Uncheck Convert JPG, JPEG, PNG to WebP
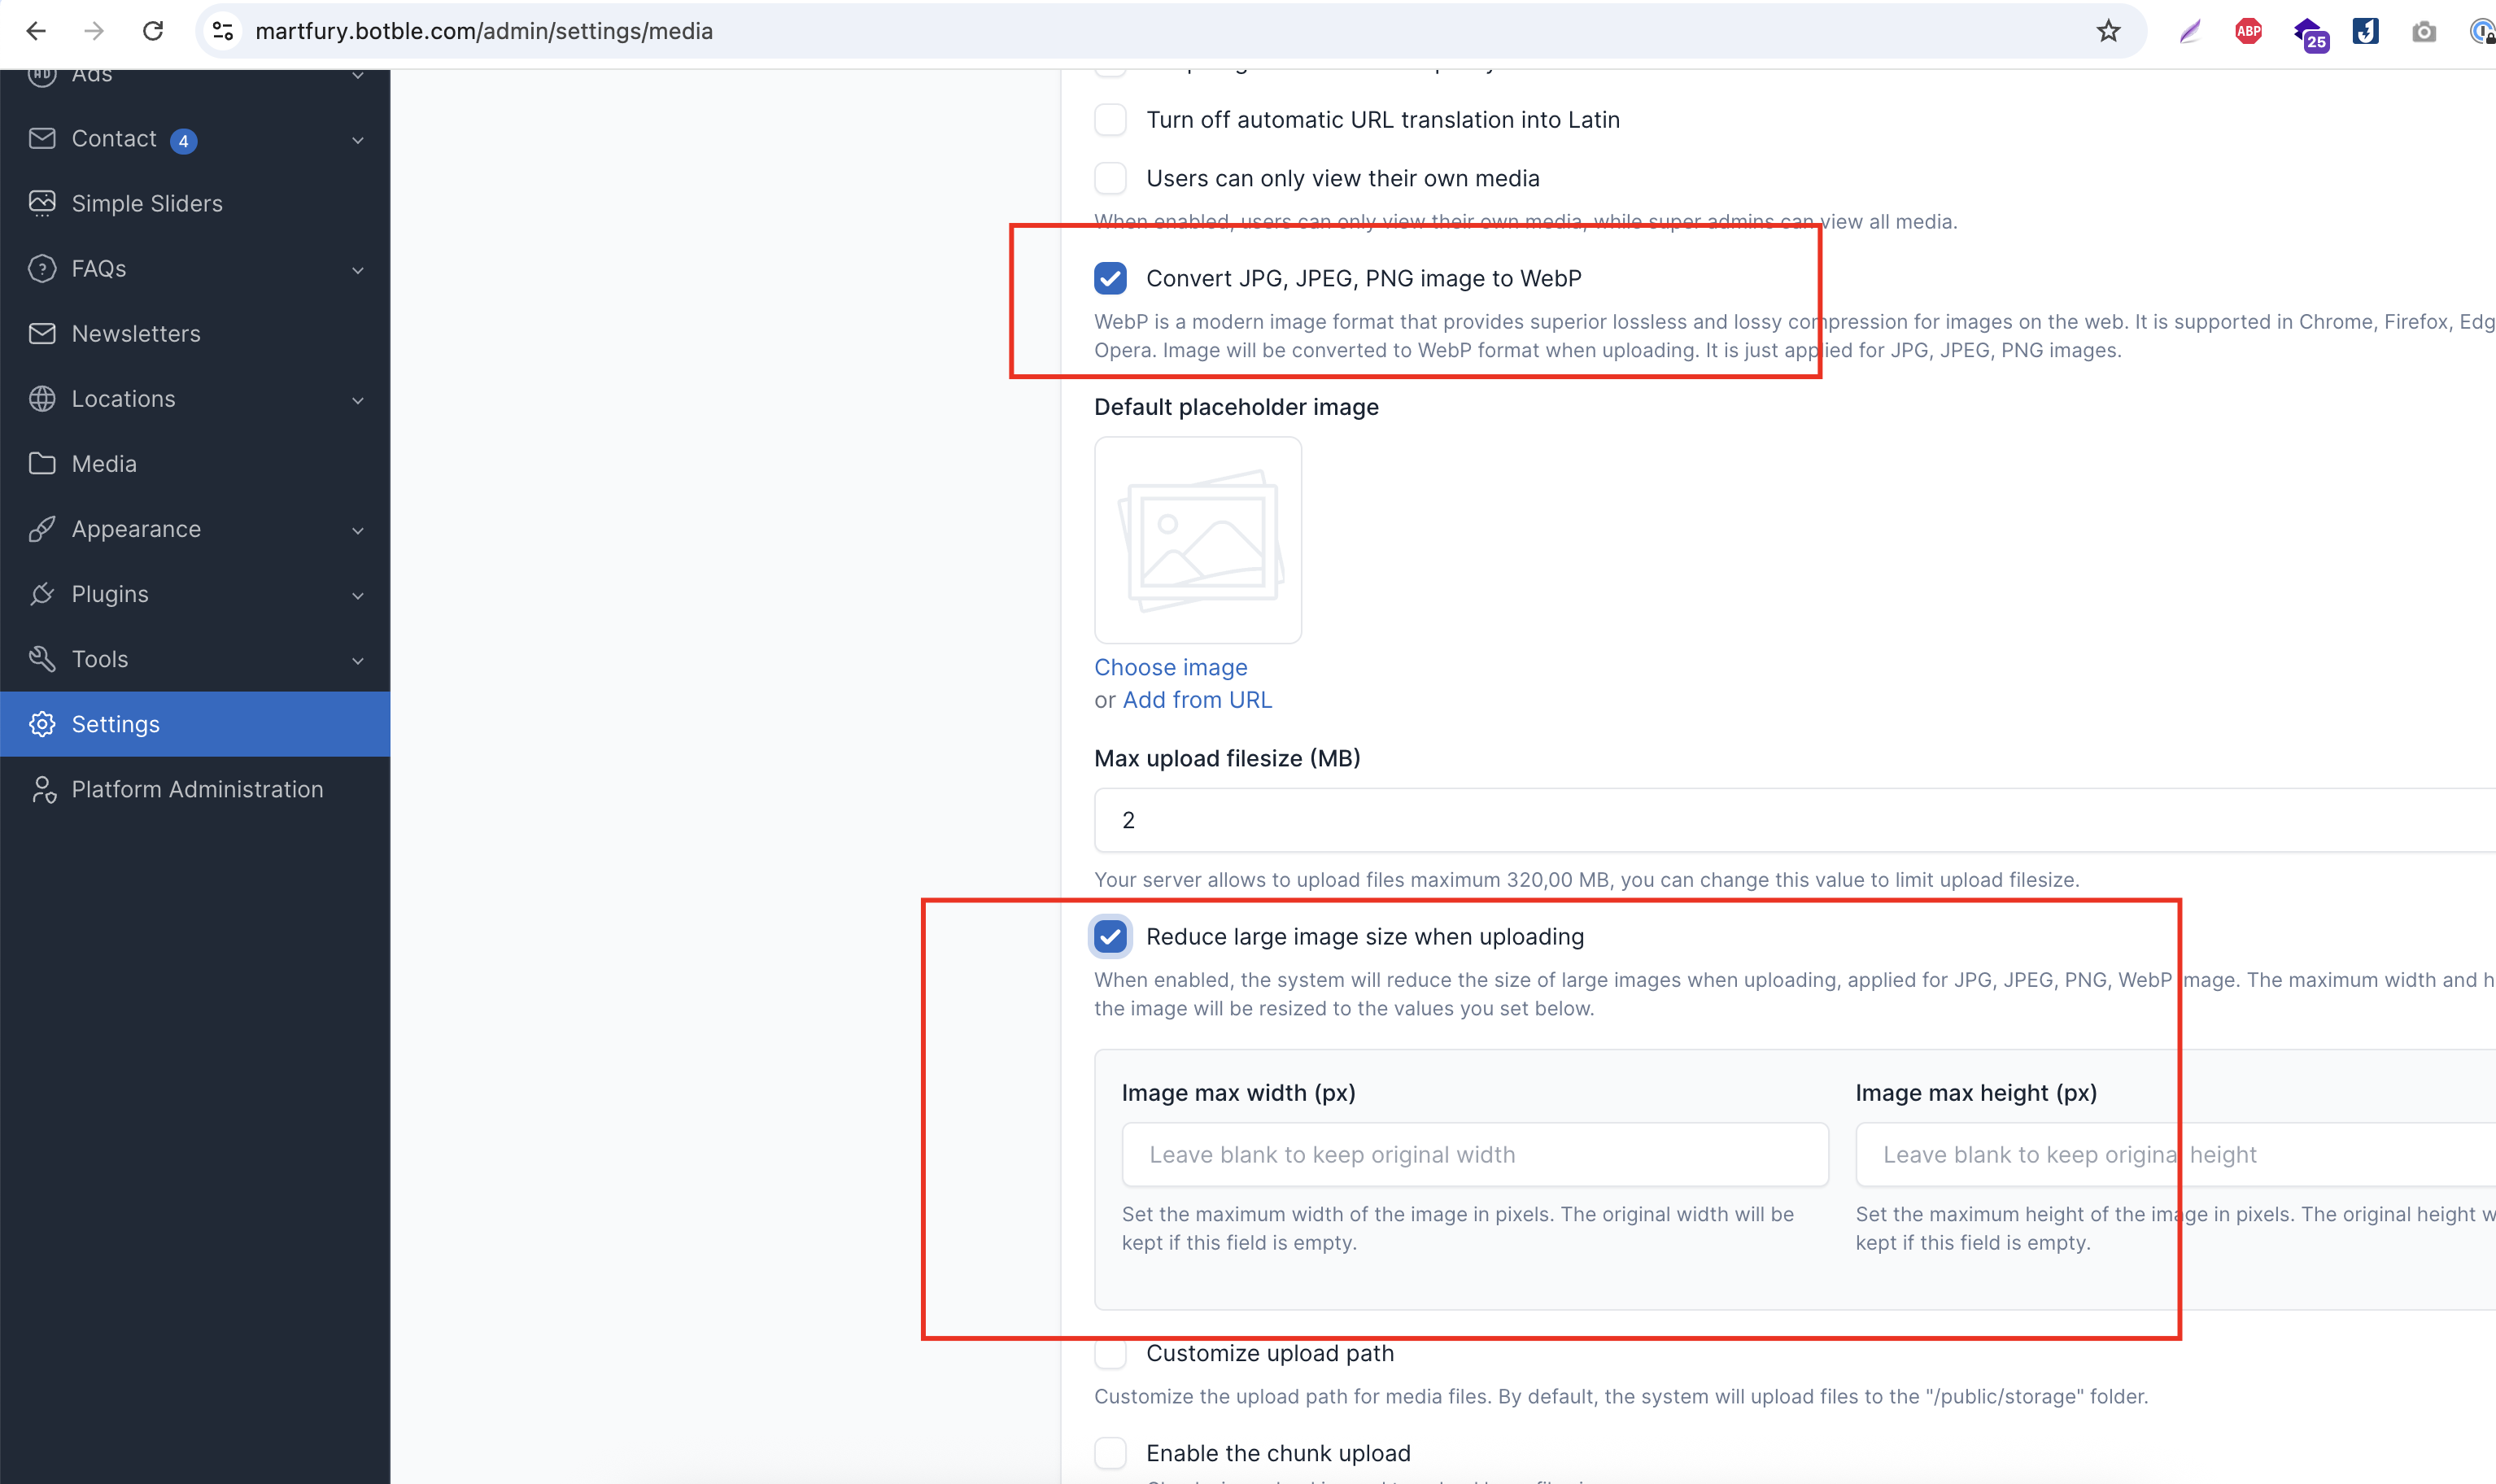 1110,278
